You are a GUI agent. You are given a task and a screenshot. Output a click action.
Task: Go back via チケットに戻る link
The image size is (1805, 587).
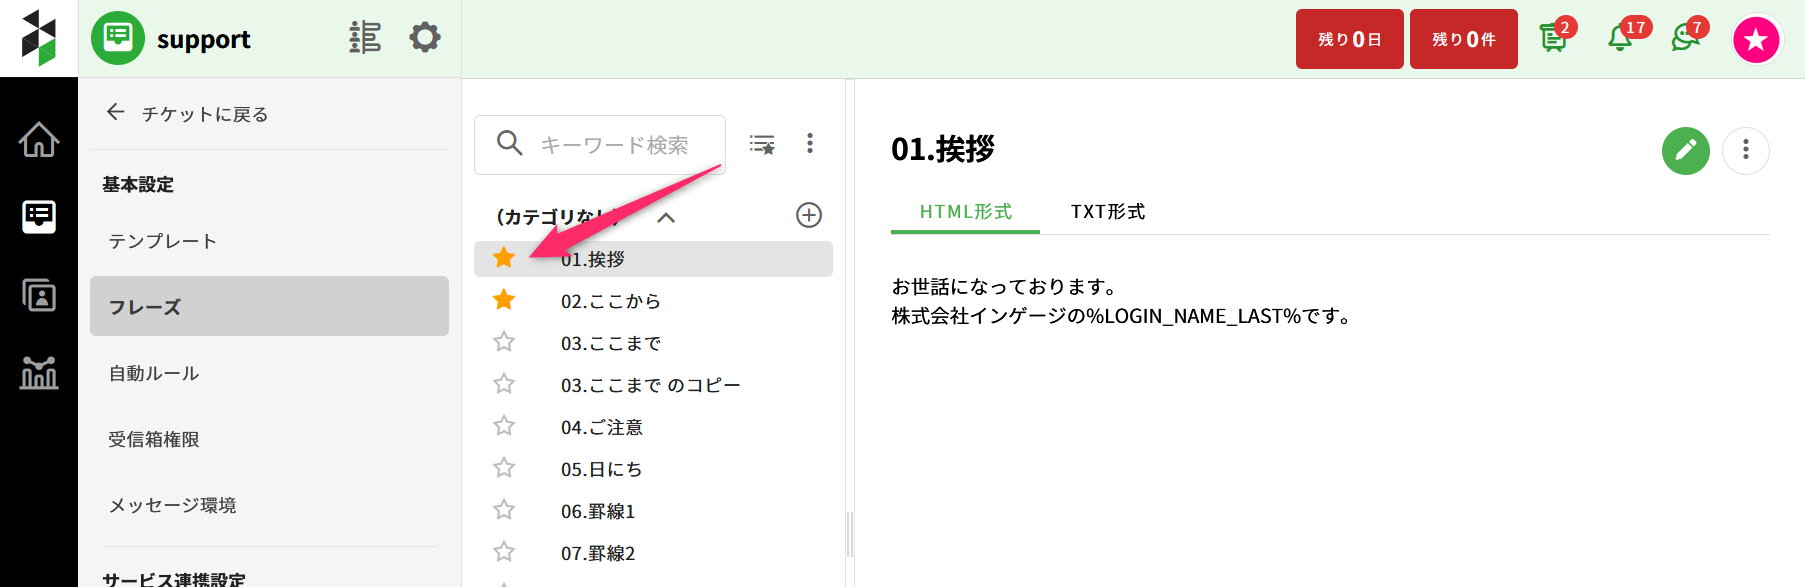click(187, 114)
